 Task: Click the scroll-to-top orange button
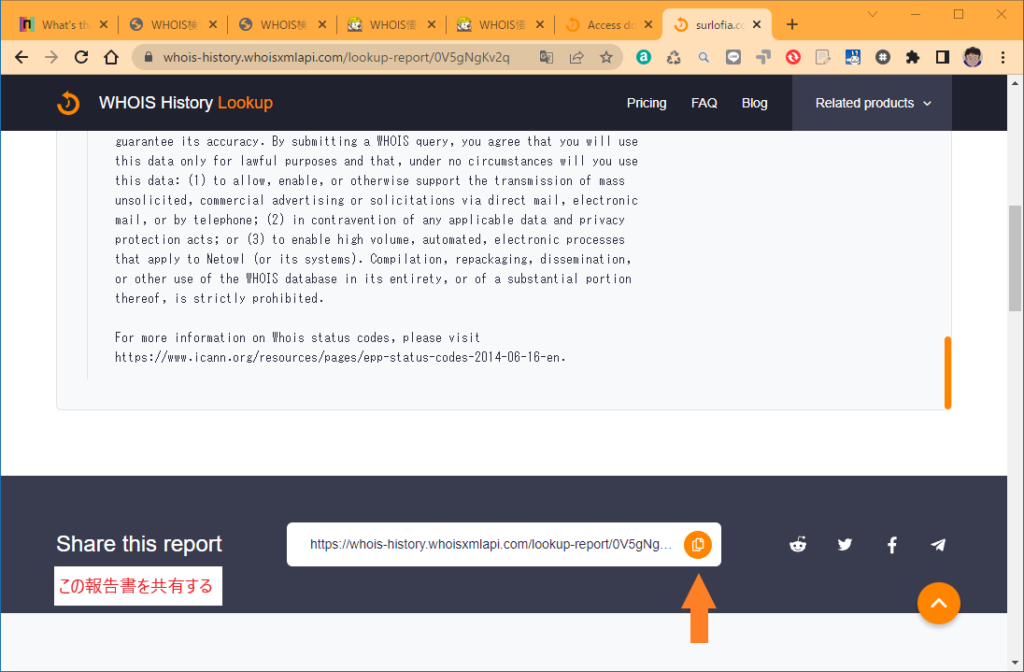coord(938,603)
